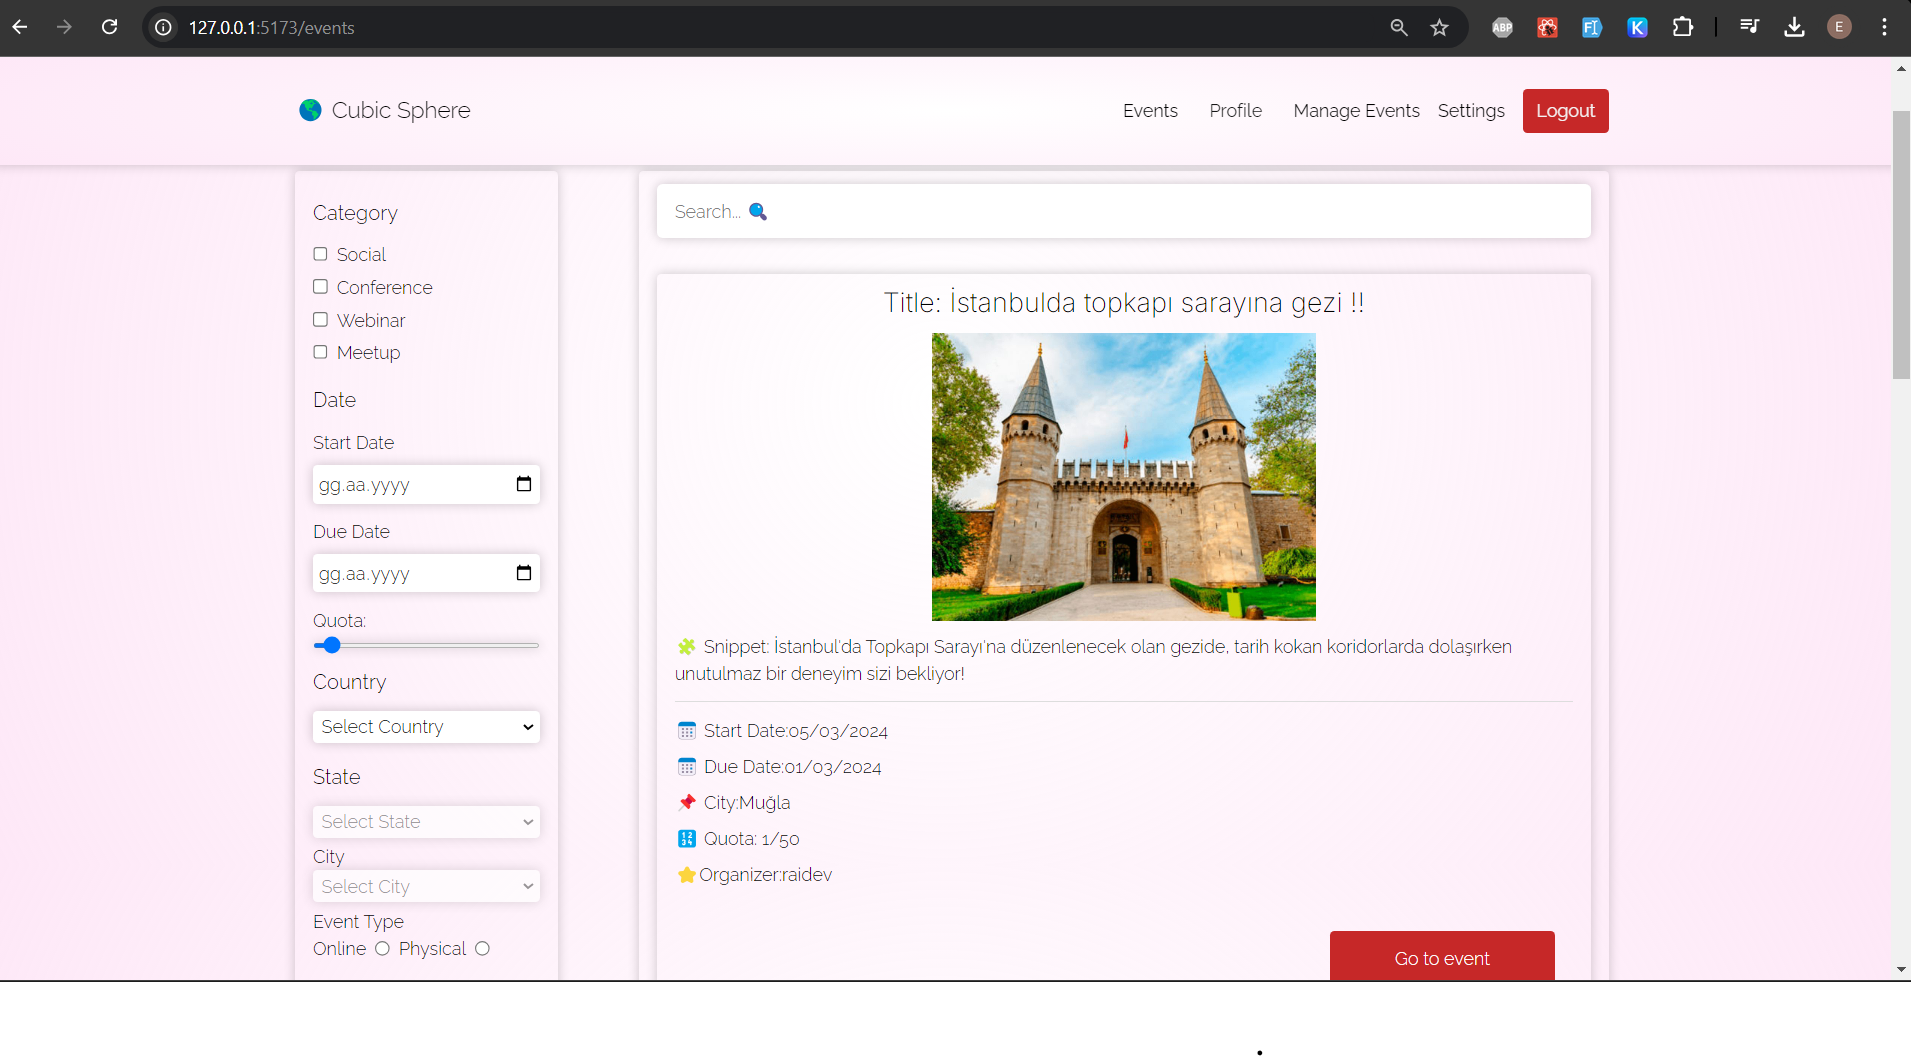
Task: Click the Cubic Sphere globe logo
Action: 310,110
